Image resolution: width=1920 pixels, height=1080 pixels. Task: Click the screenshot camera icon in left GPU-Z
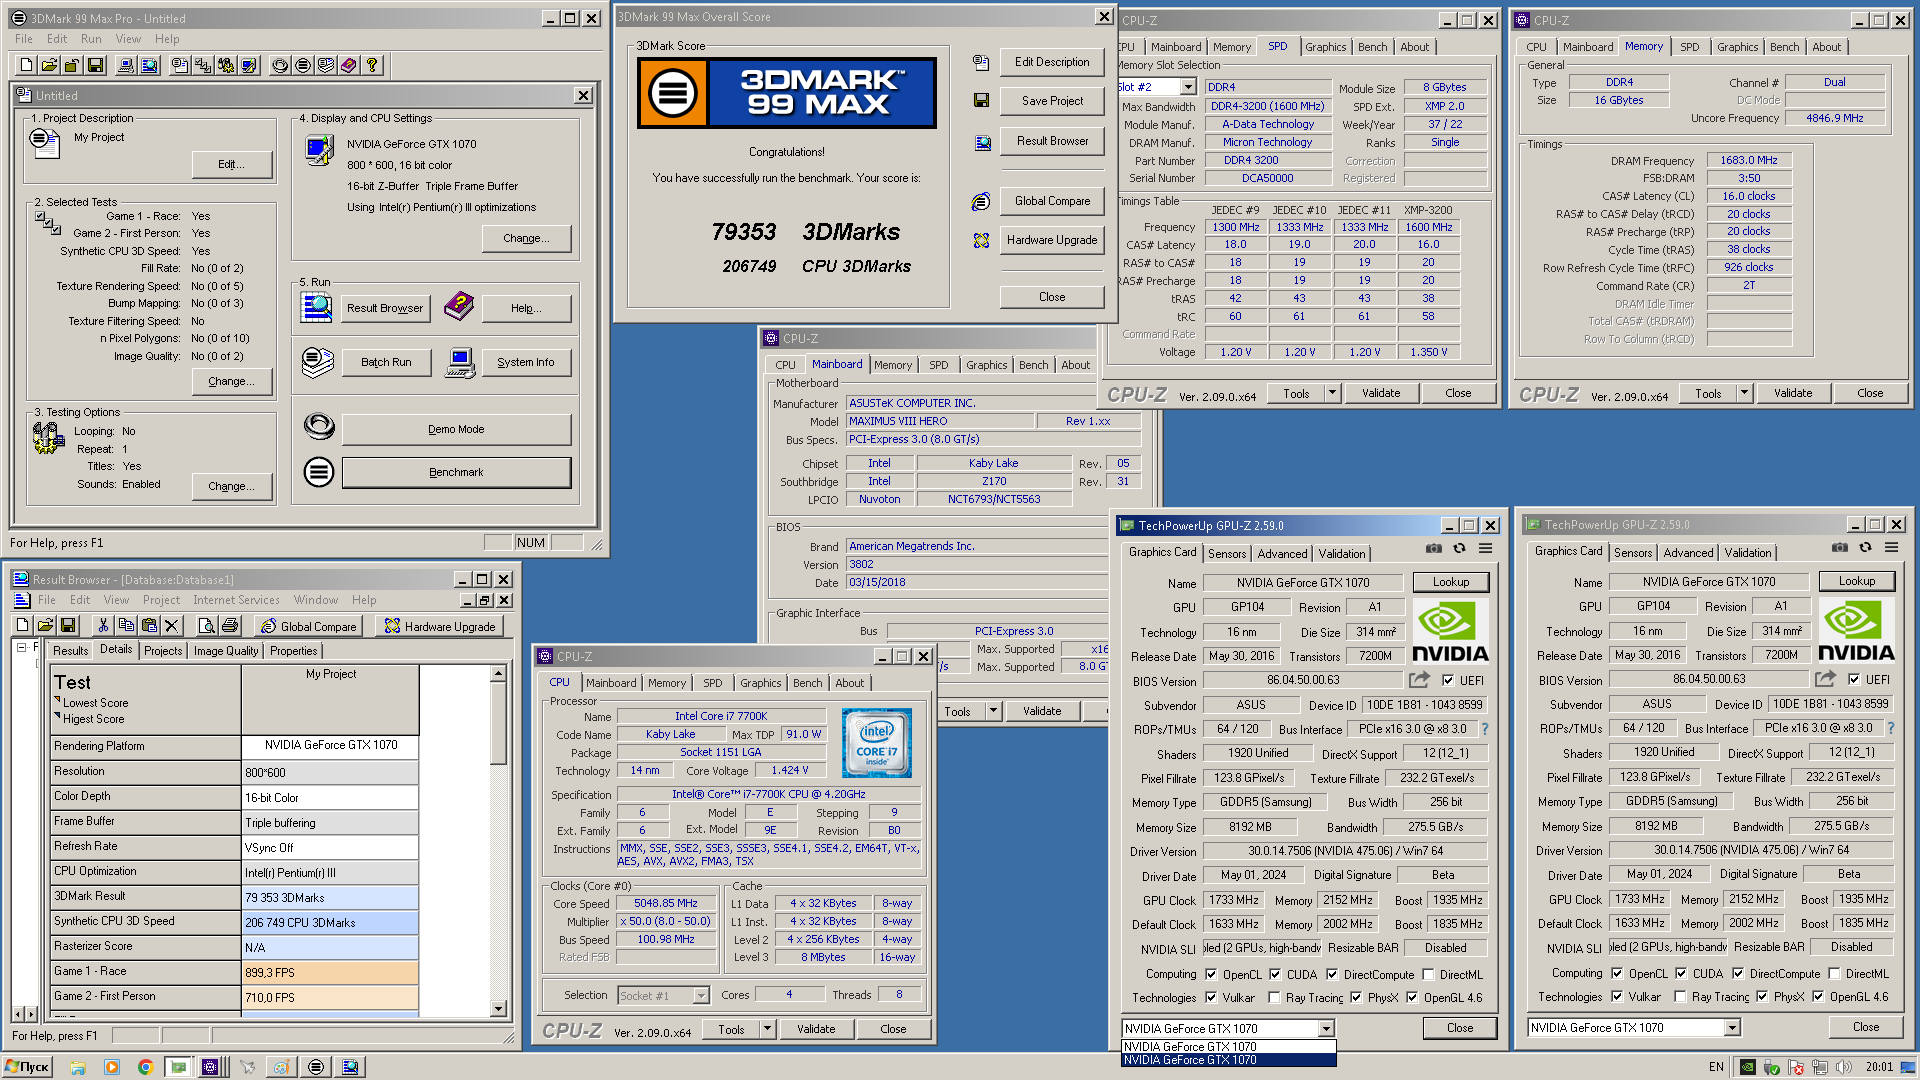pos(1434,549)
